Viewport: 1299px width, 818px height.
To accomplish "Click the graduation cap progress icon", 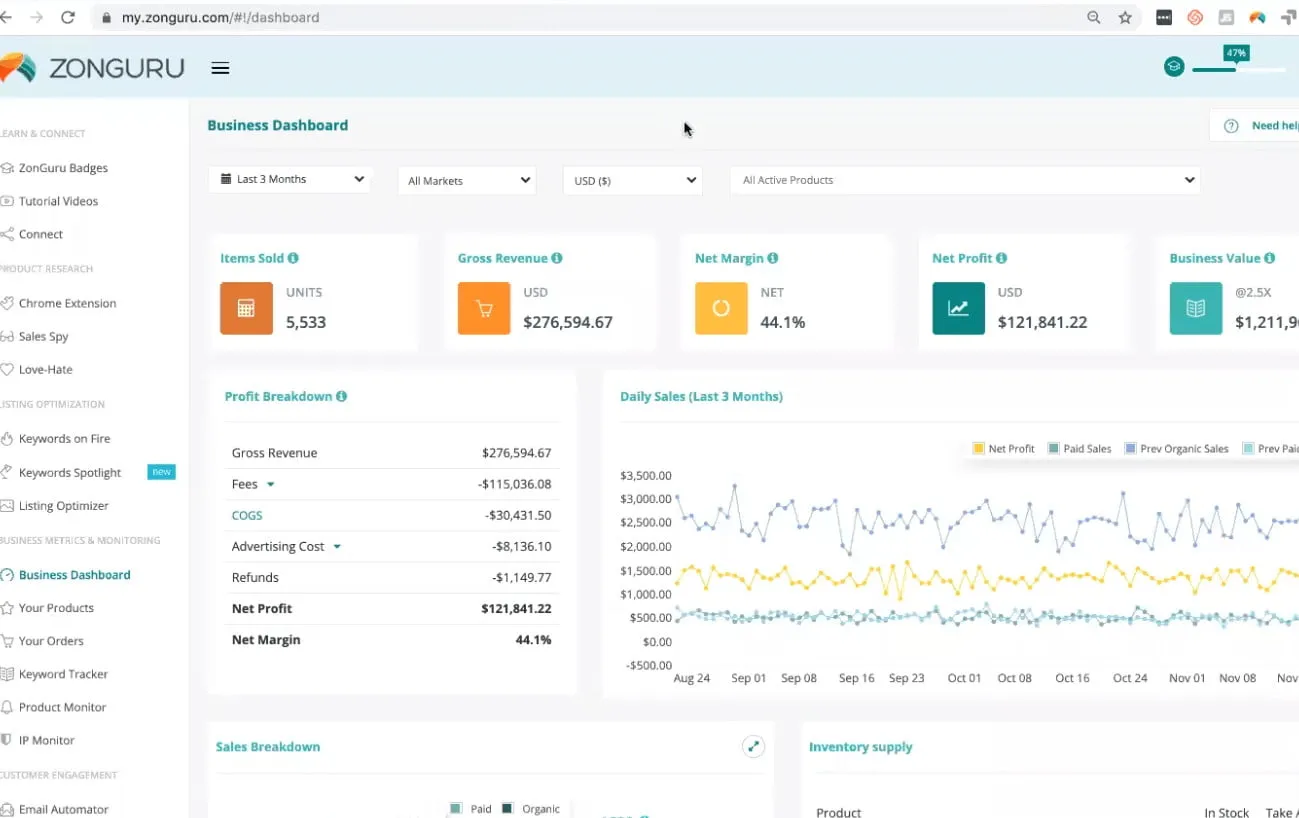I will click(1173, 67).
